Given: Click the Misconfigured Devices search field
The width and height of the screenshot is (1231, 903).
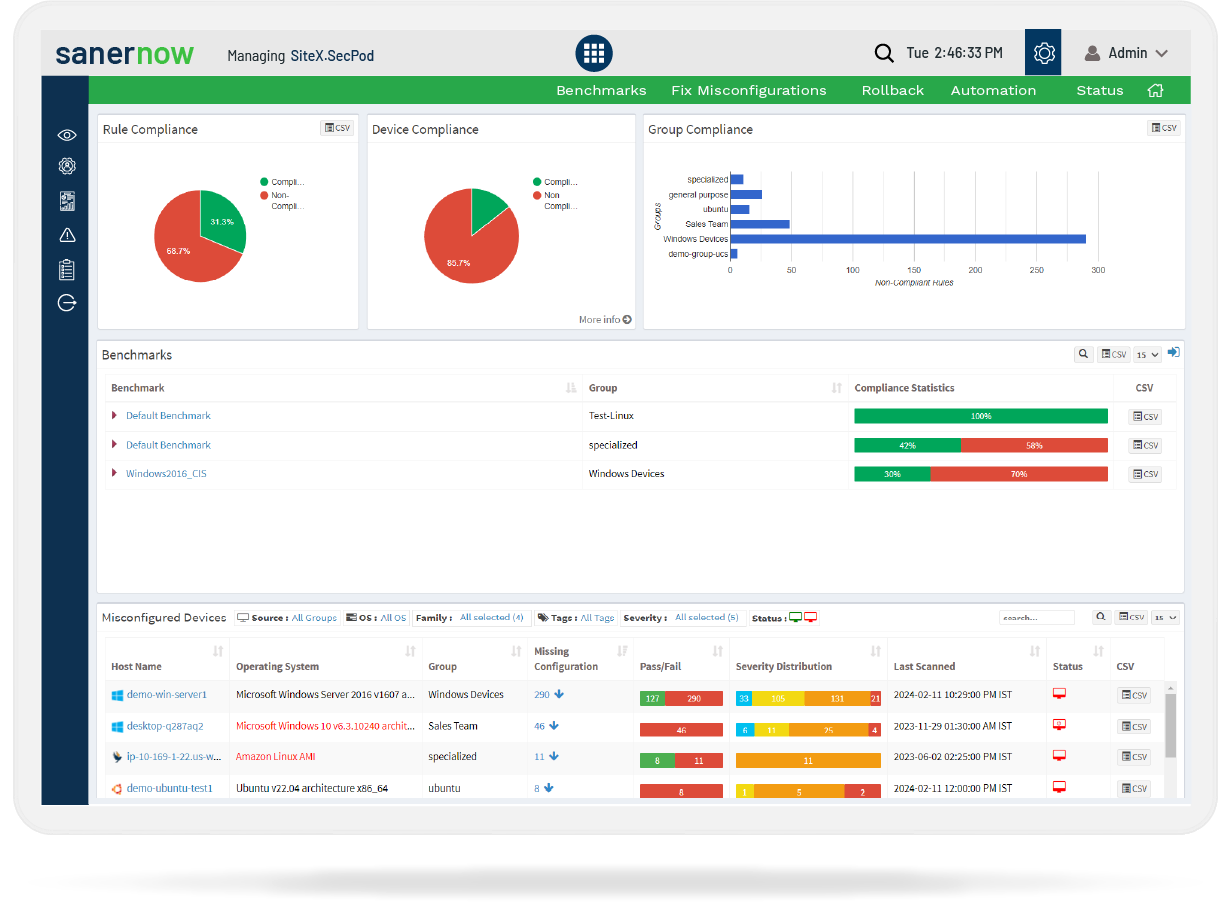Looking at the screenshot, I should click(1036, 618).
